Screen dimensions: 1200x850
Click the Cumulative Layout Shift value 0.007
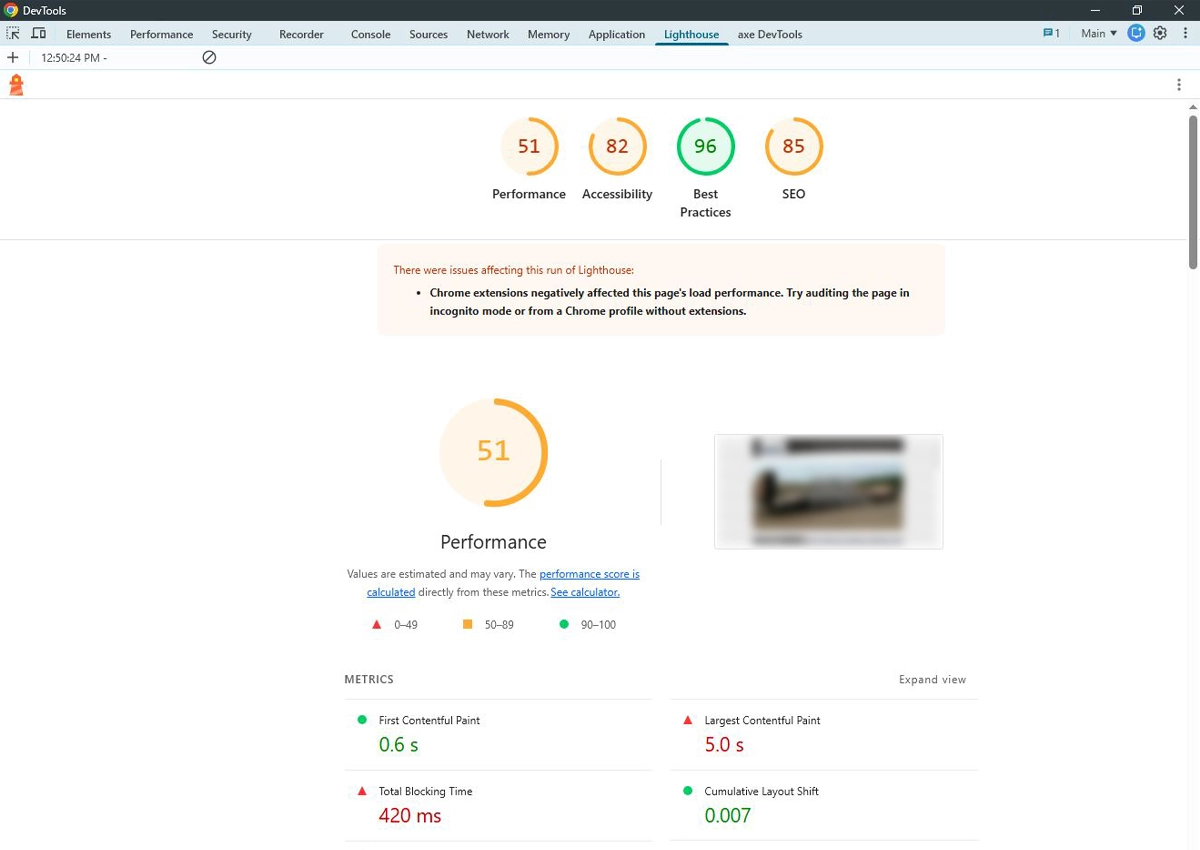pos(727,816)
